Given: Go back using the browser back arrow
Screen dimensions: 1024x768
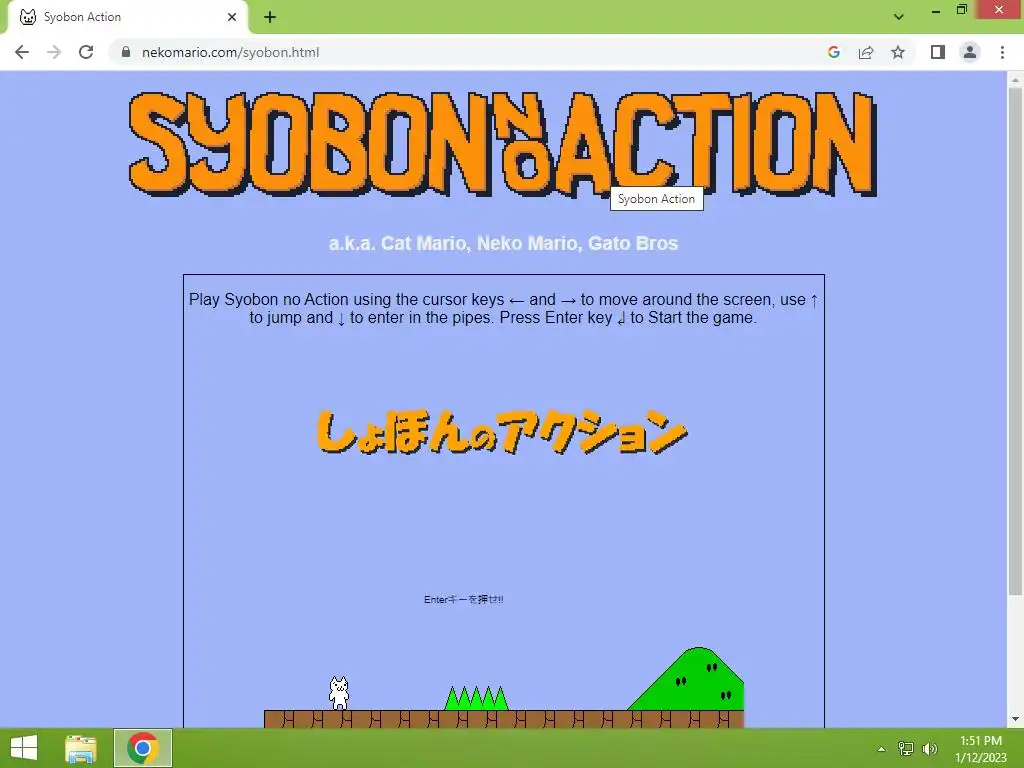Looking at the screenshot, I should coord(22,52).
